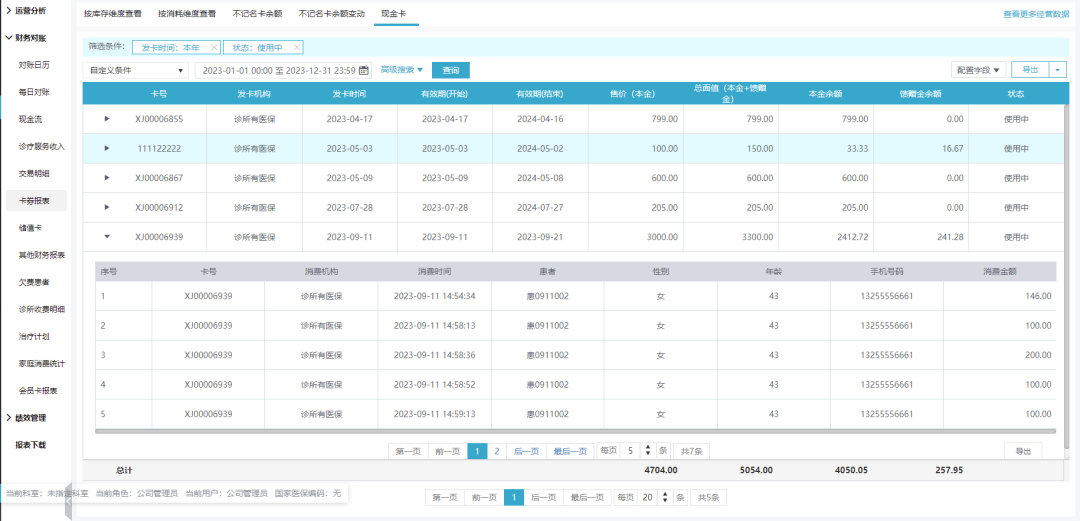The width and height of the screenshot is (1080, 521).
Task: Click main table vertical scrollbar
Action: (1067, 276)
